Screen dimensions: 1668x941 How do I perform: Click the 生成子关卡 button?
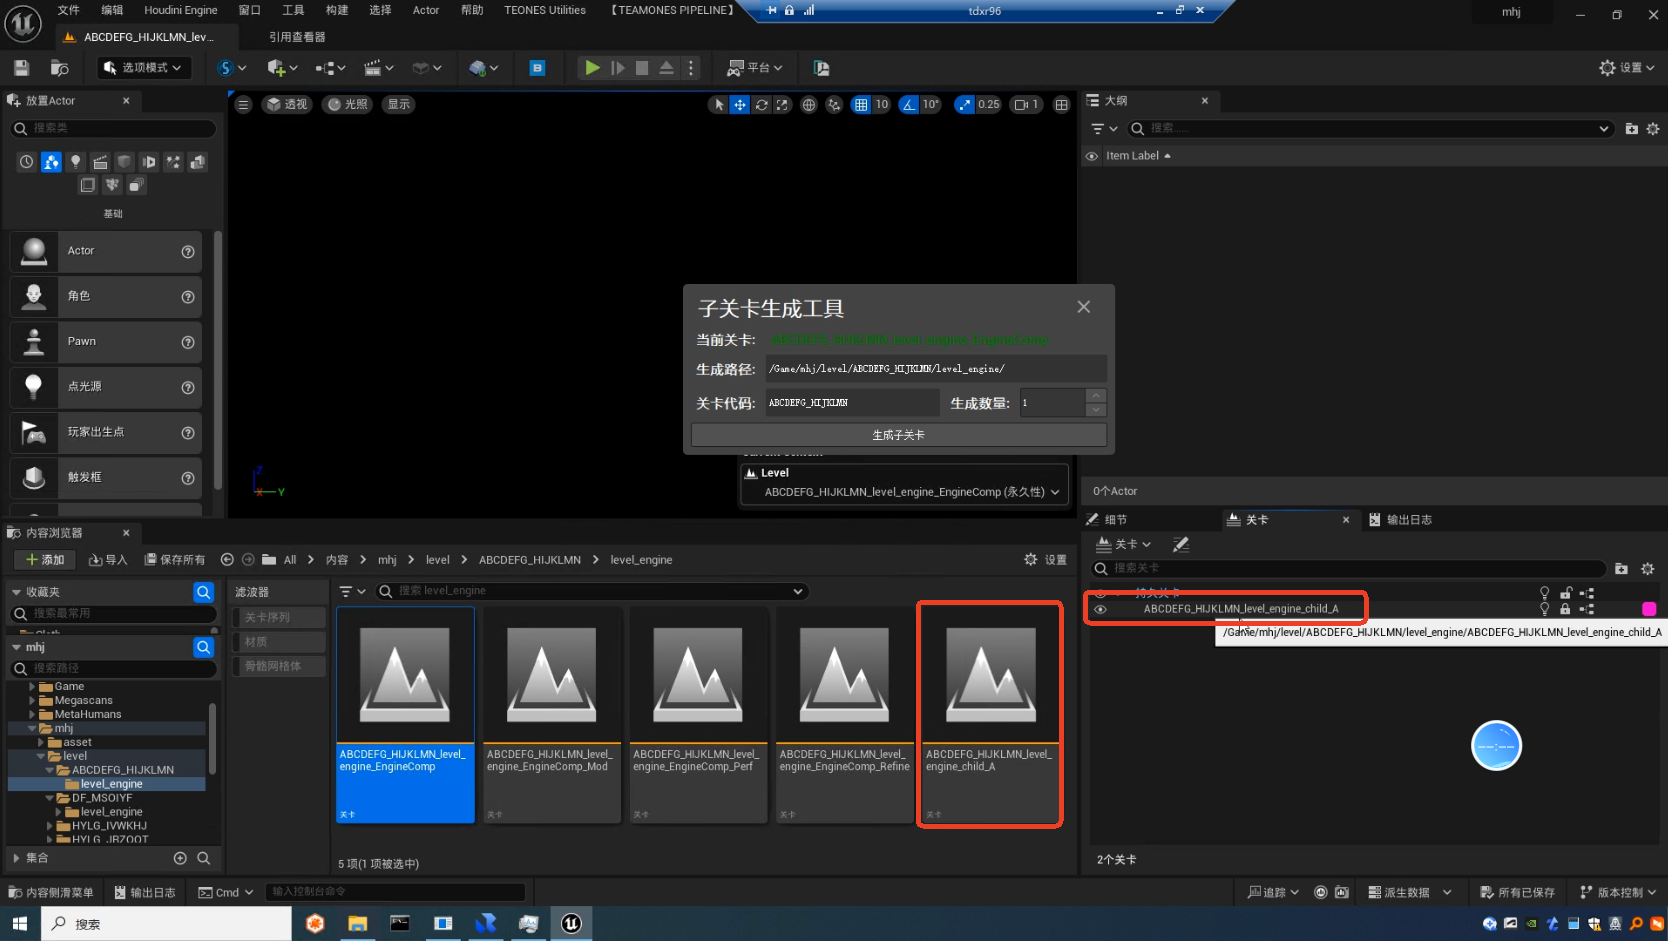898,435
